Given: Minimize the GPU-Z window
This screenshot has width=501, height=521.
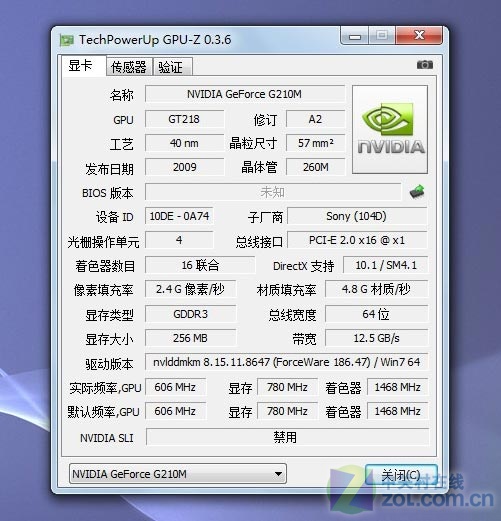Looking at the screenshot, I should 355,35.
